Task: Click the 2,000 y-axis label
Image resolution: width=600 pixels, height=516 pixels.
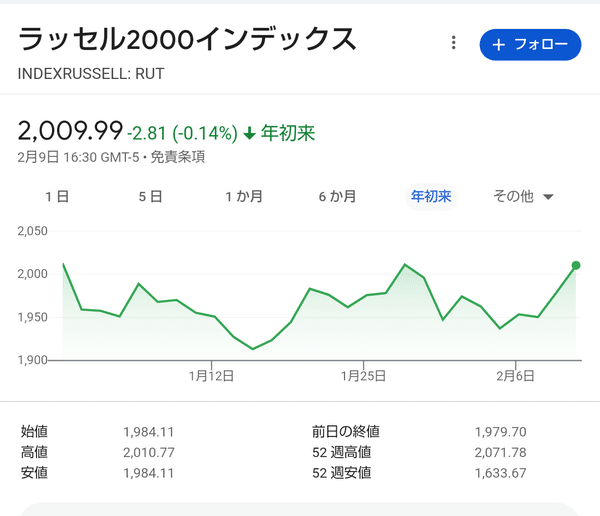Action: [x=33, y=274]
